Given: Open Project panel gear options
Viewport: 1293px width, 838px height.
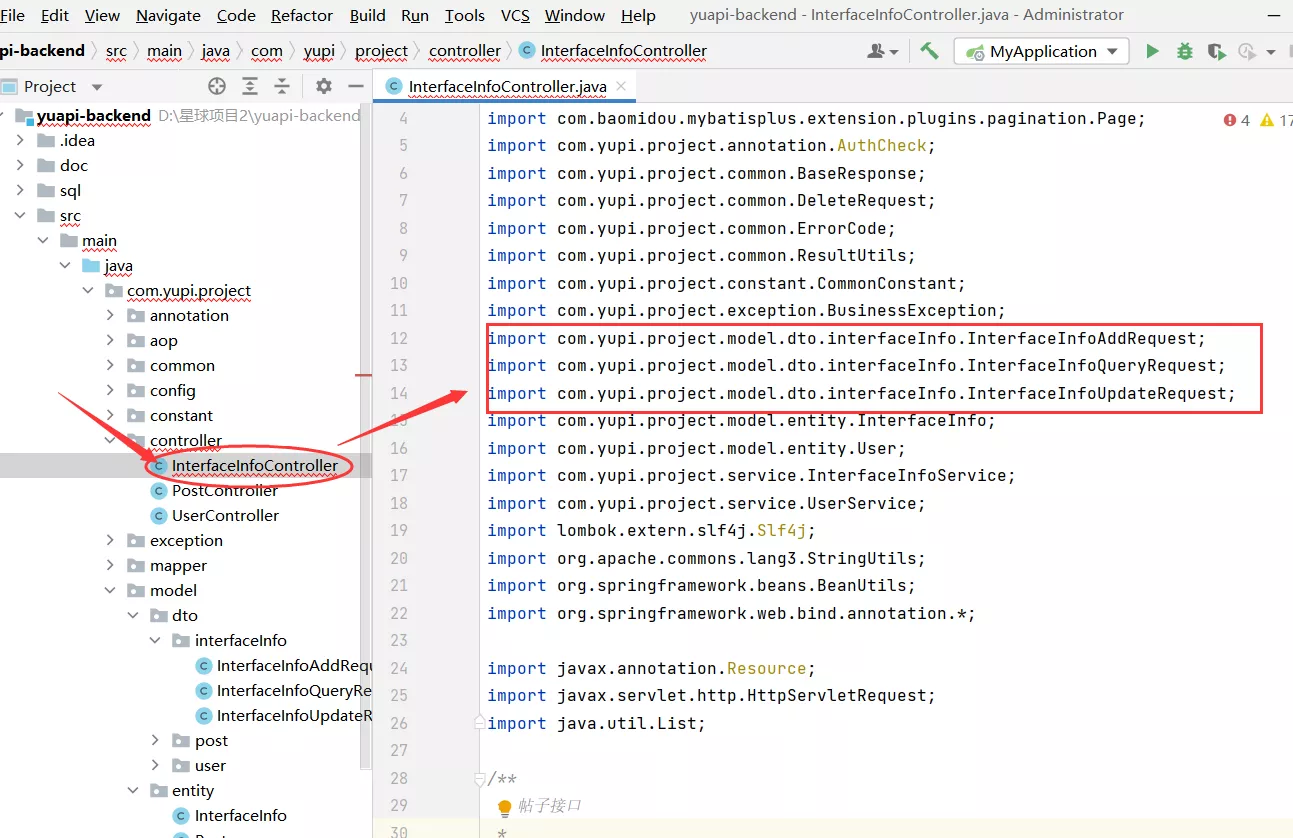Looking at the screenshot, I should click(x=323, y=86).
